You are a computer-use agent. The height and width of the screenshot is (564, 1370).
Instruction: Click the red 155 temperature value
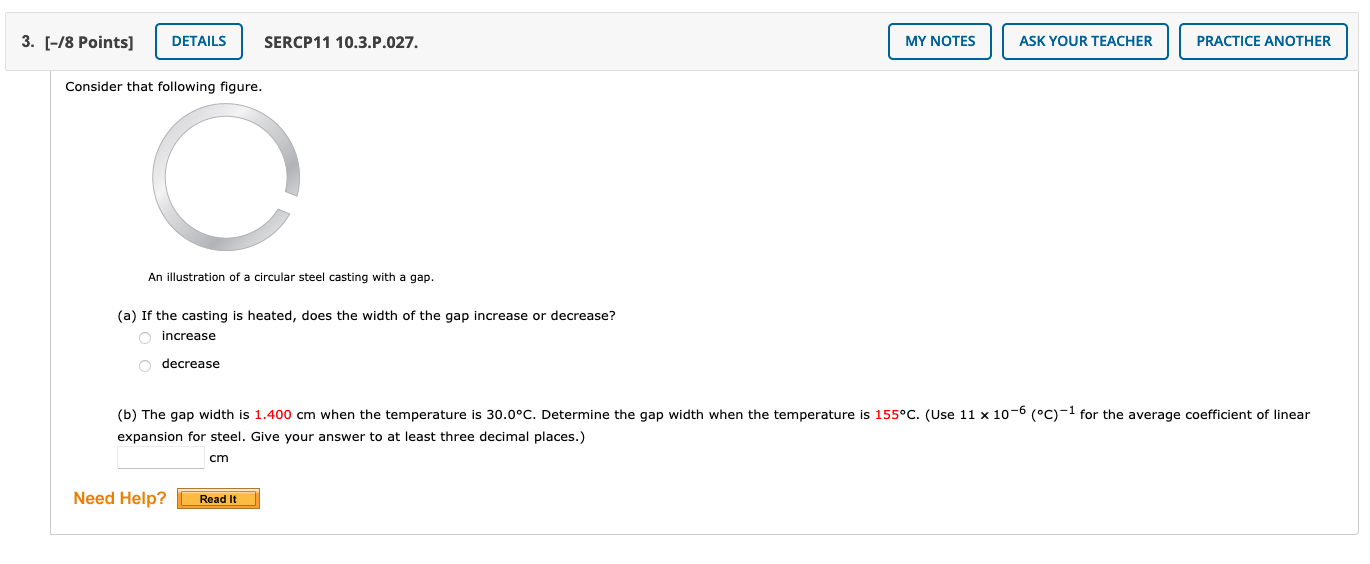coord(887,415)
